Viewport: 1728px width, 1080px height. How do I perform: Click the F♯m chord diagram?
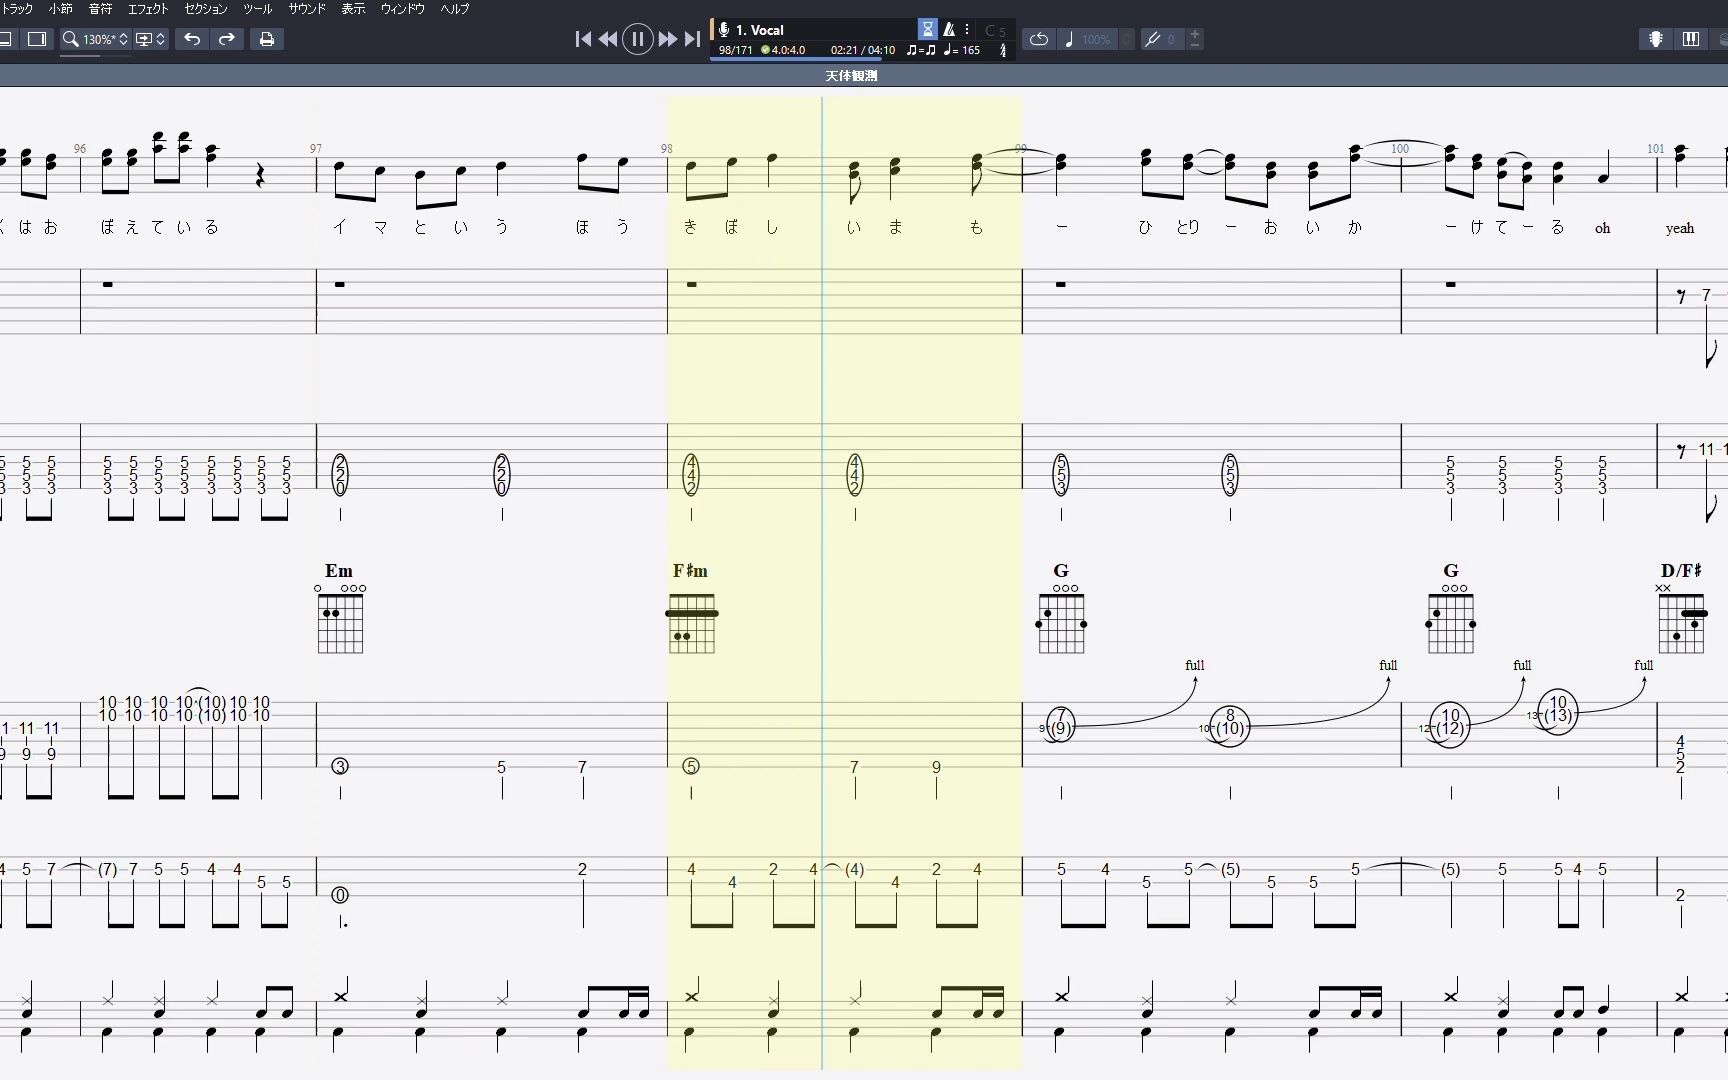pos(691,622)
